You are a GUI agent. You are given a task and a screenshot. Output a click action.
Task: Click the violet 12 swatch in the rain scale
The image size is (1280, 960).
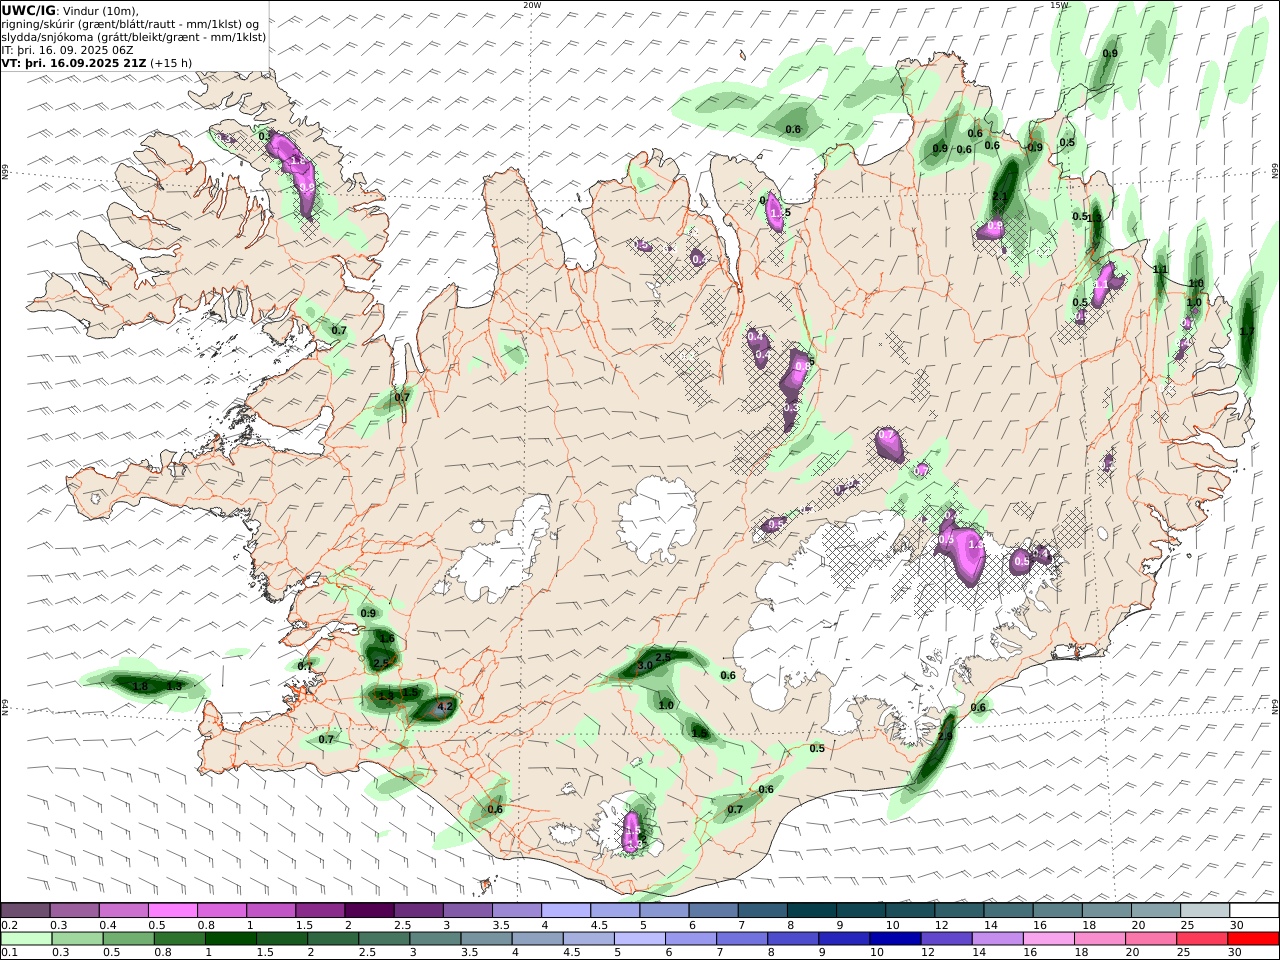tap(946, 939)
